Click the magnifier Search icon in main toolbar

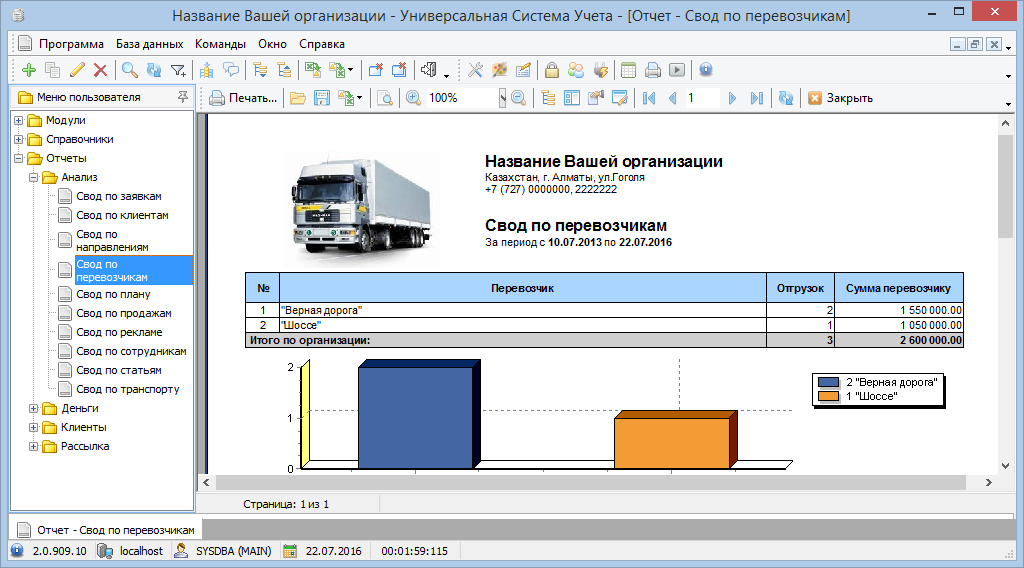(x=129, y=70)
